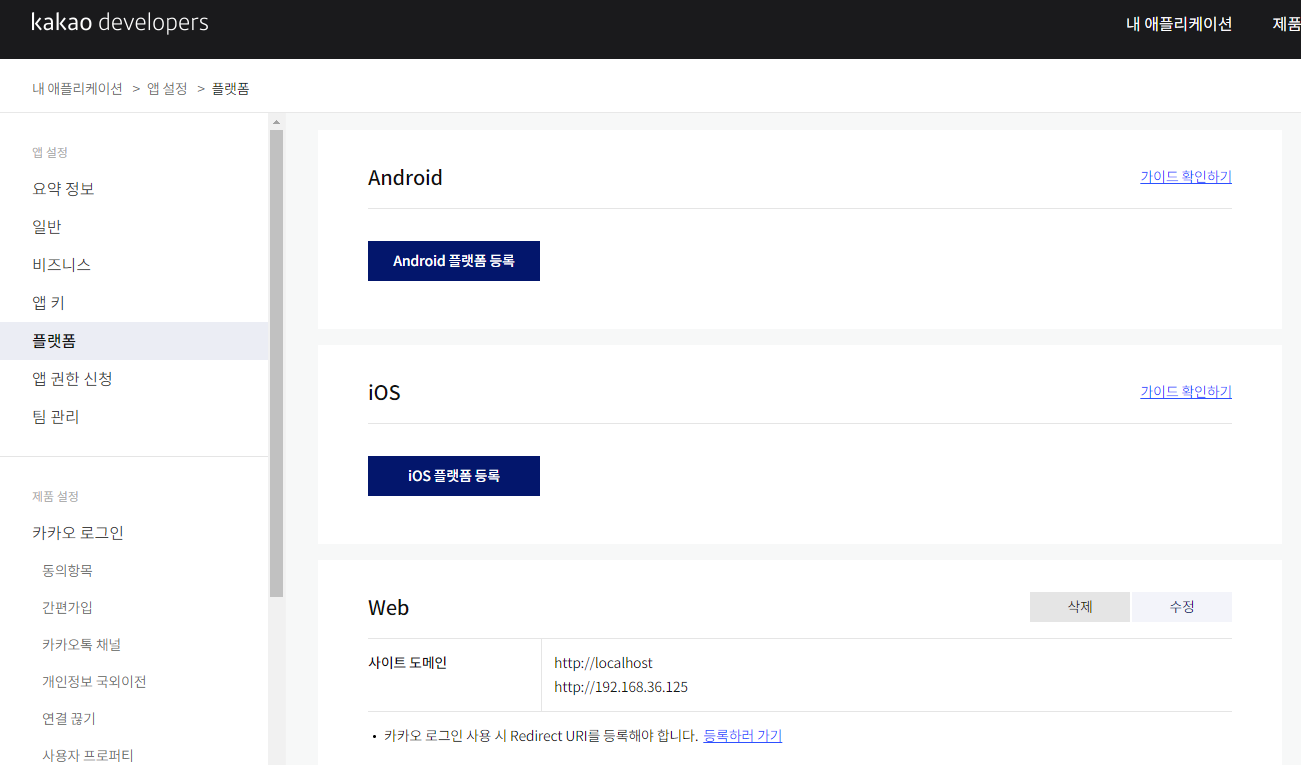Open iOS 가이드 확인하기 link
Screen dimensions: 1301x765
(x=1186, y=392)
